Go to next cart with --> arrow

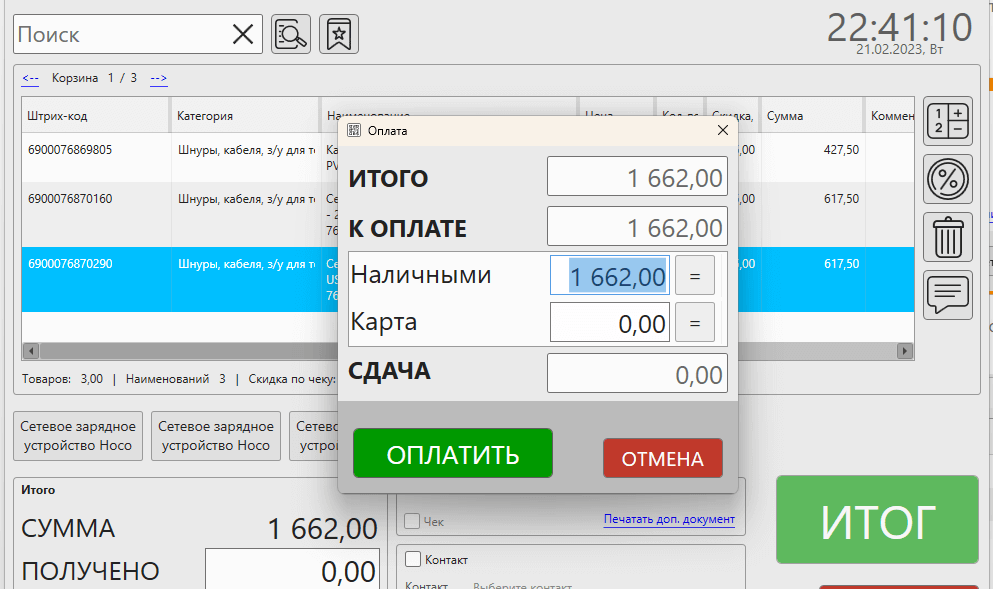coord(158,78)
